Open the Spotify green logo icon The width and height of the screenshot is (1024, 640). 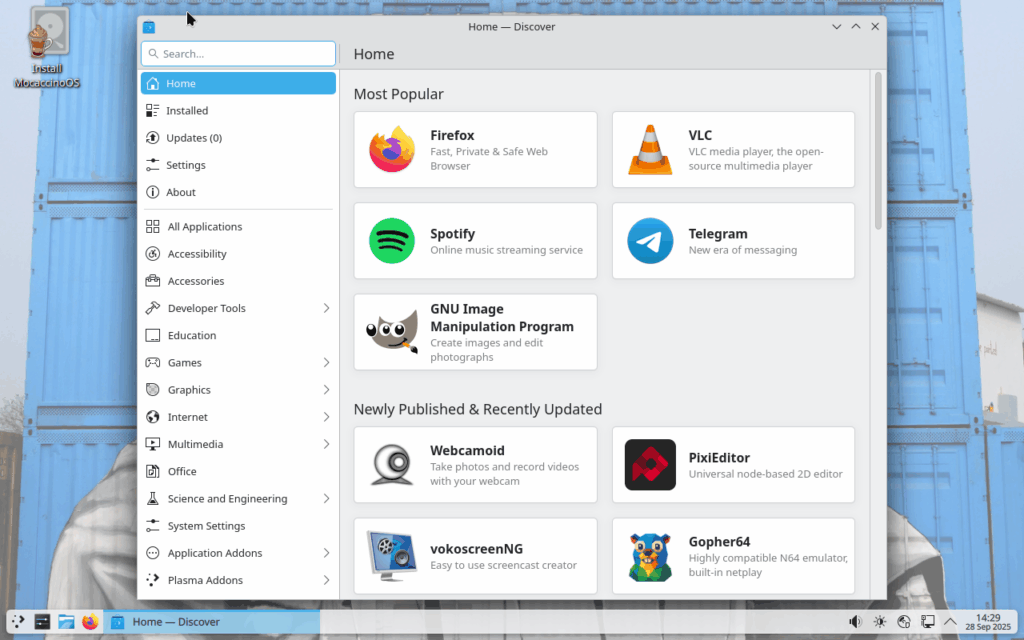pos(392,241)
